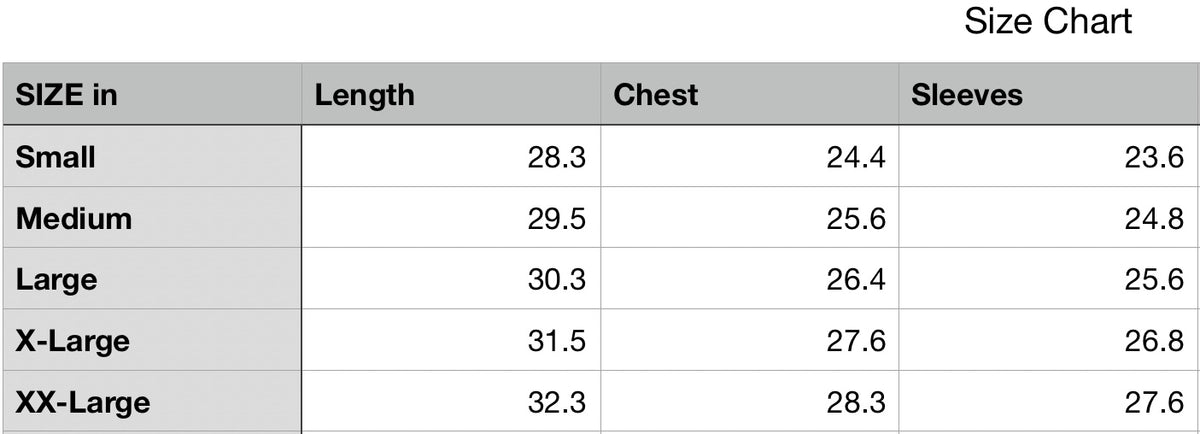Select Large chest cell 26.4
Image resolution: width=1200 pixels, height=434 pixels.
click(x=855, y=279)
